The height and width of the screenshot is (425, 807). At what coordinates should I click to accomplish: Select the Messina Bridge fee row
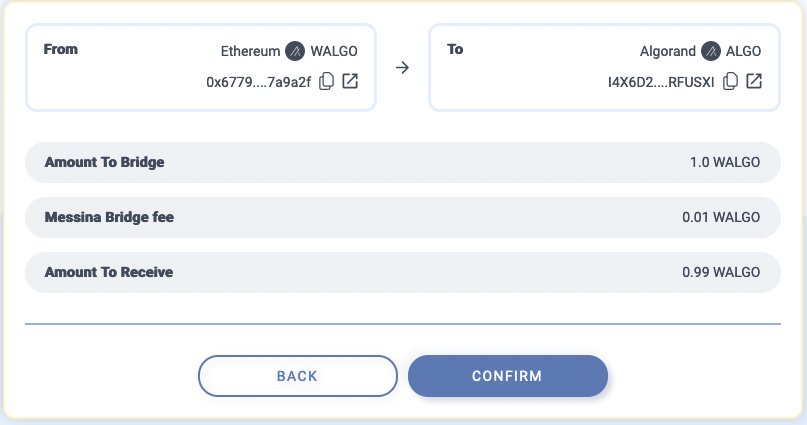point(403,217)
